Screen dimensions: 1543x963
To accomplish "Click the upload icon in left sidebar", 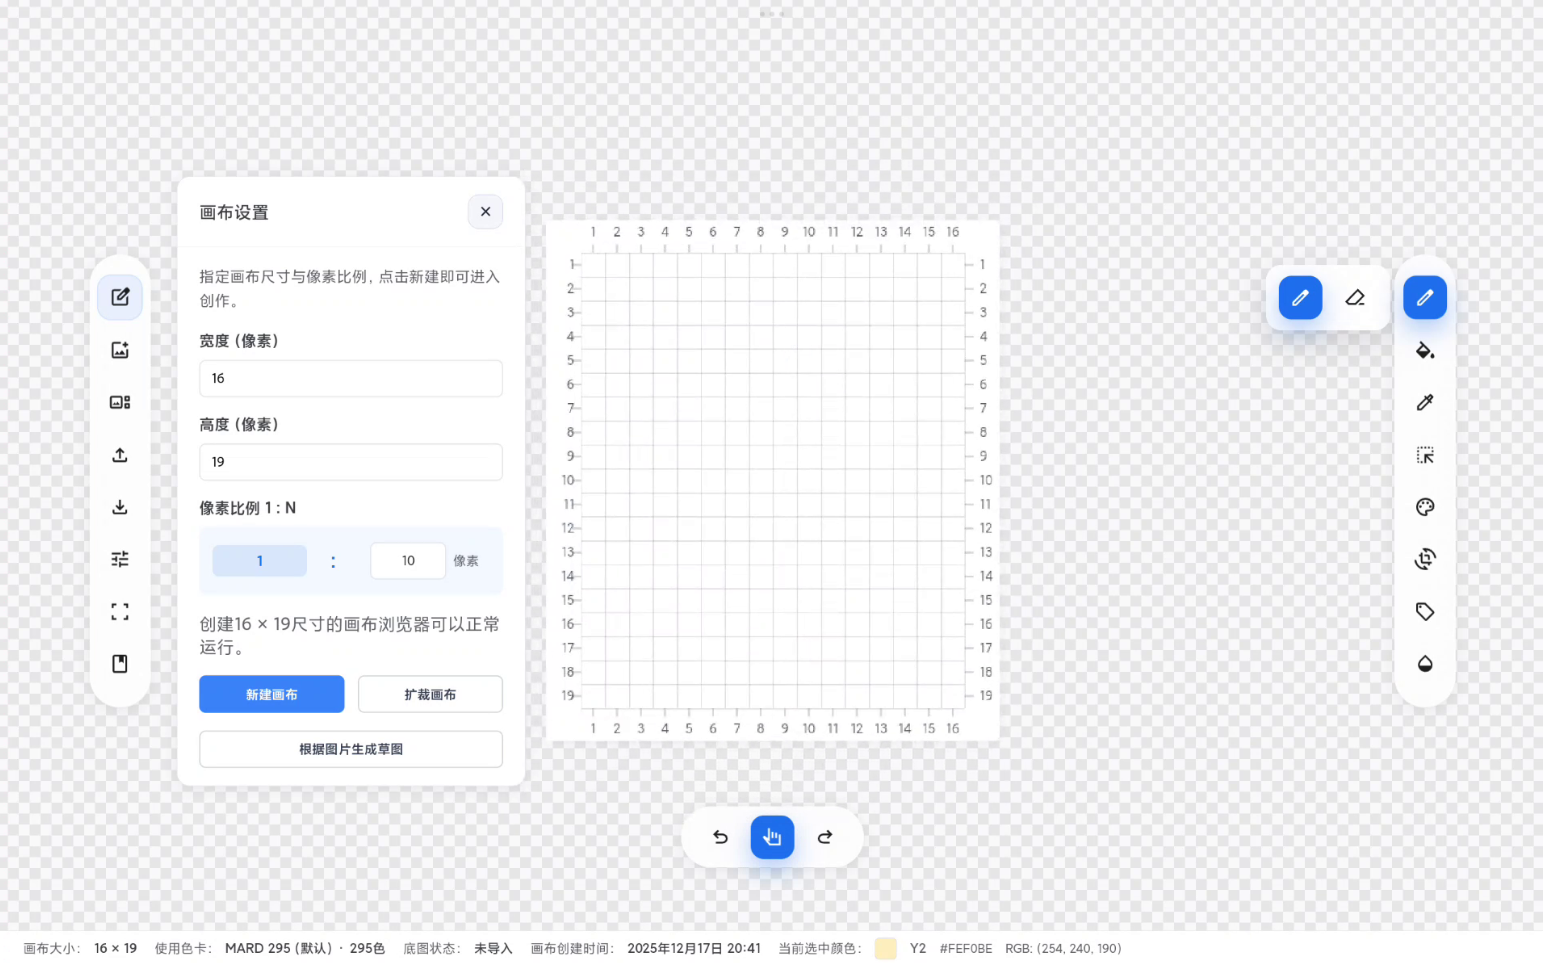I will (x=120, y=455).
